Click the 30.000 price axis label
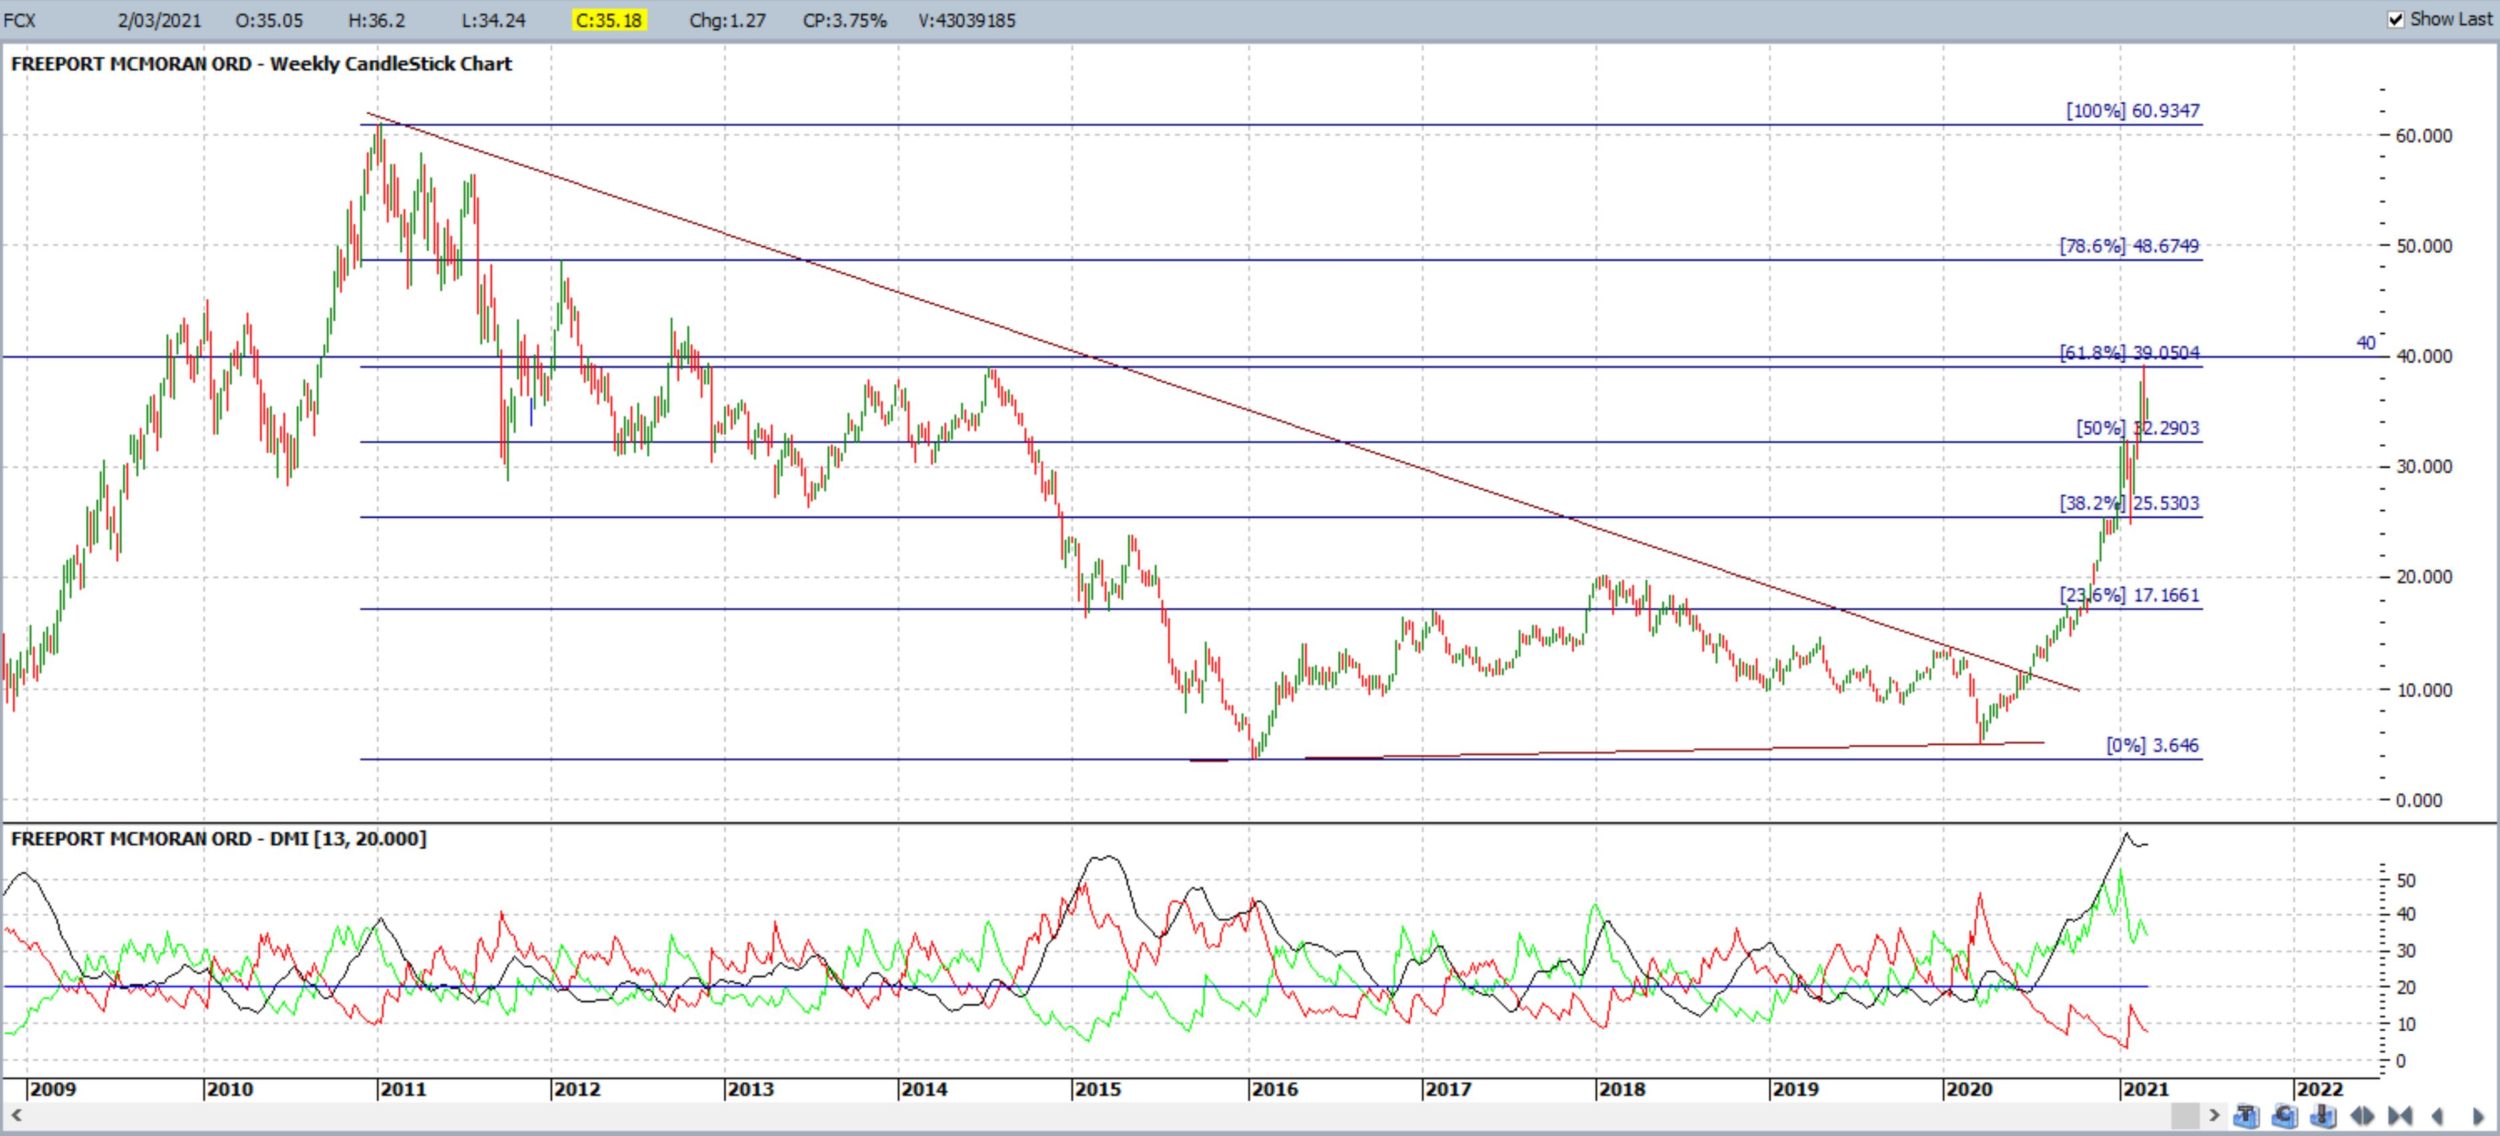Viewport: 2500px width, 1136px height. (2423, 467)
